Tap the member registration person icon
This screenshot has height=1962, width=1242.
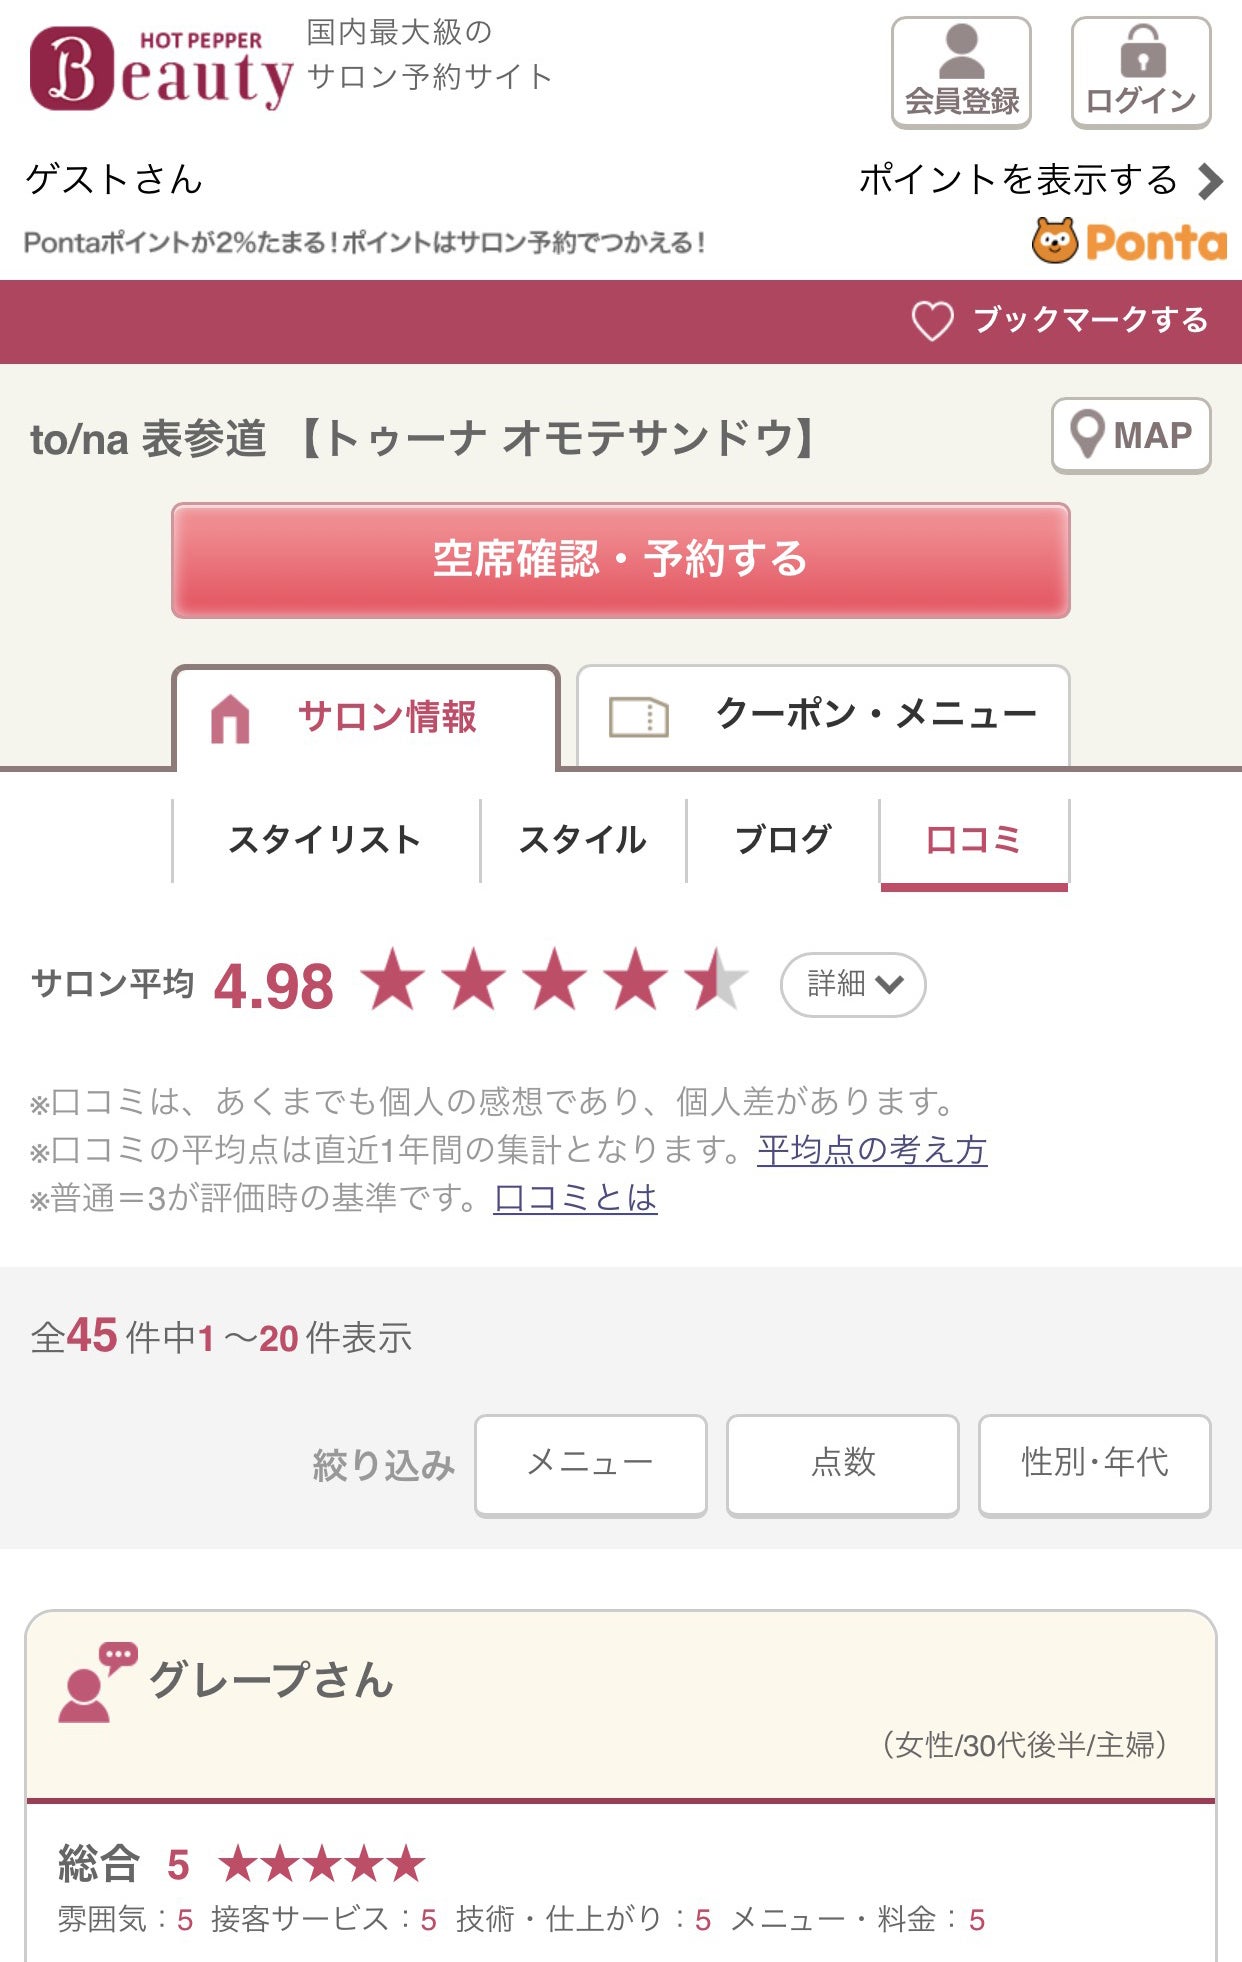click(961, 53)
